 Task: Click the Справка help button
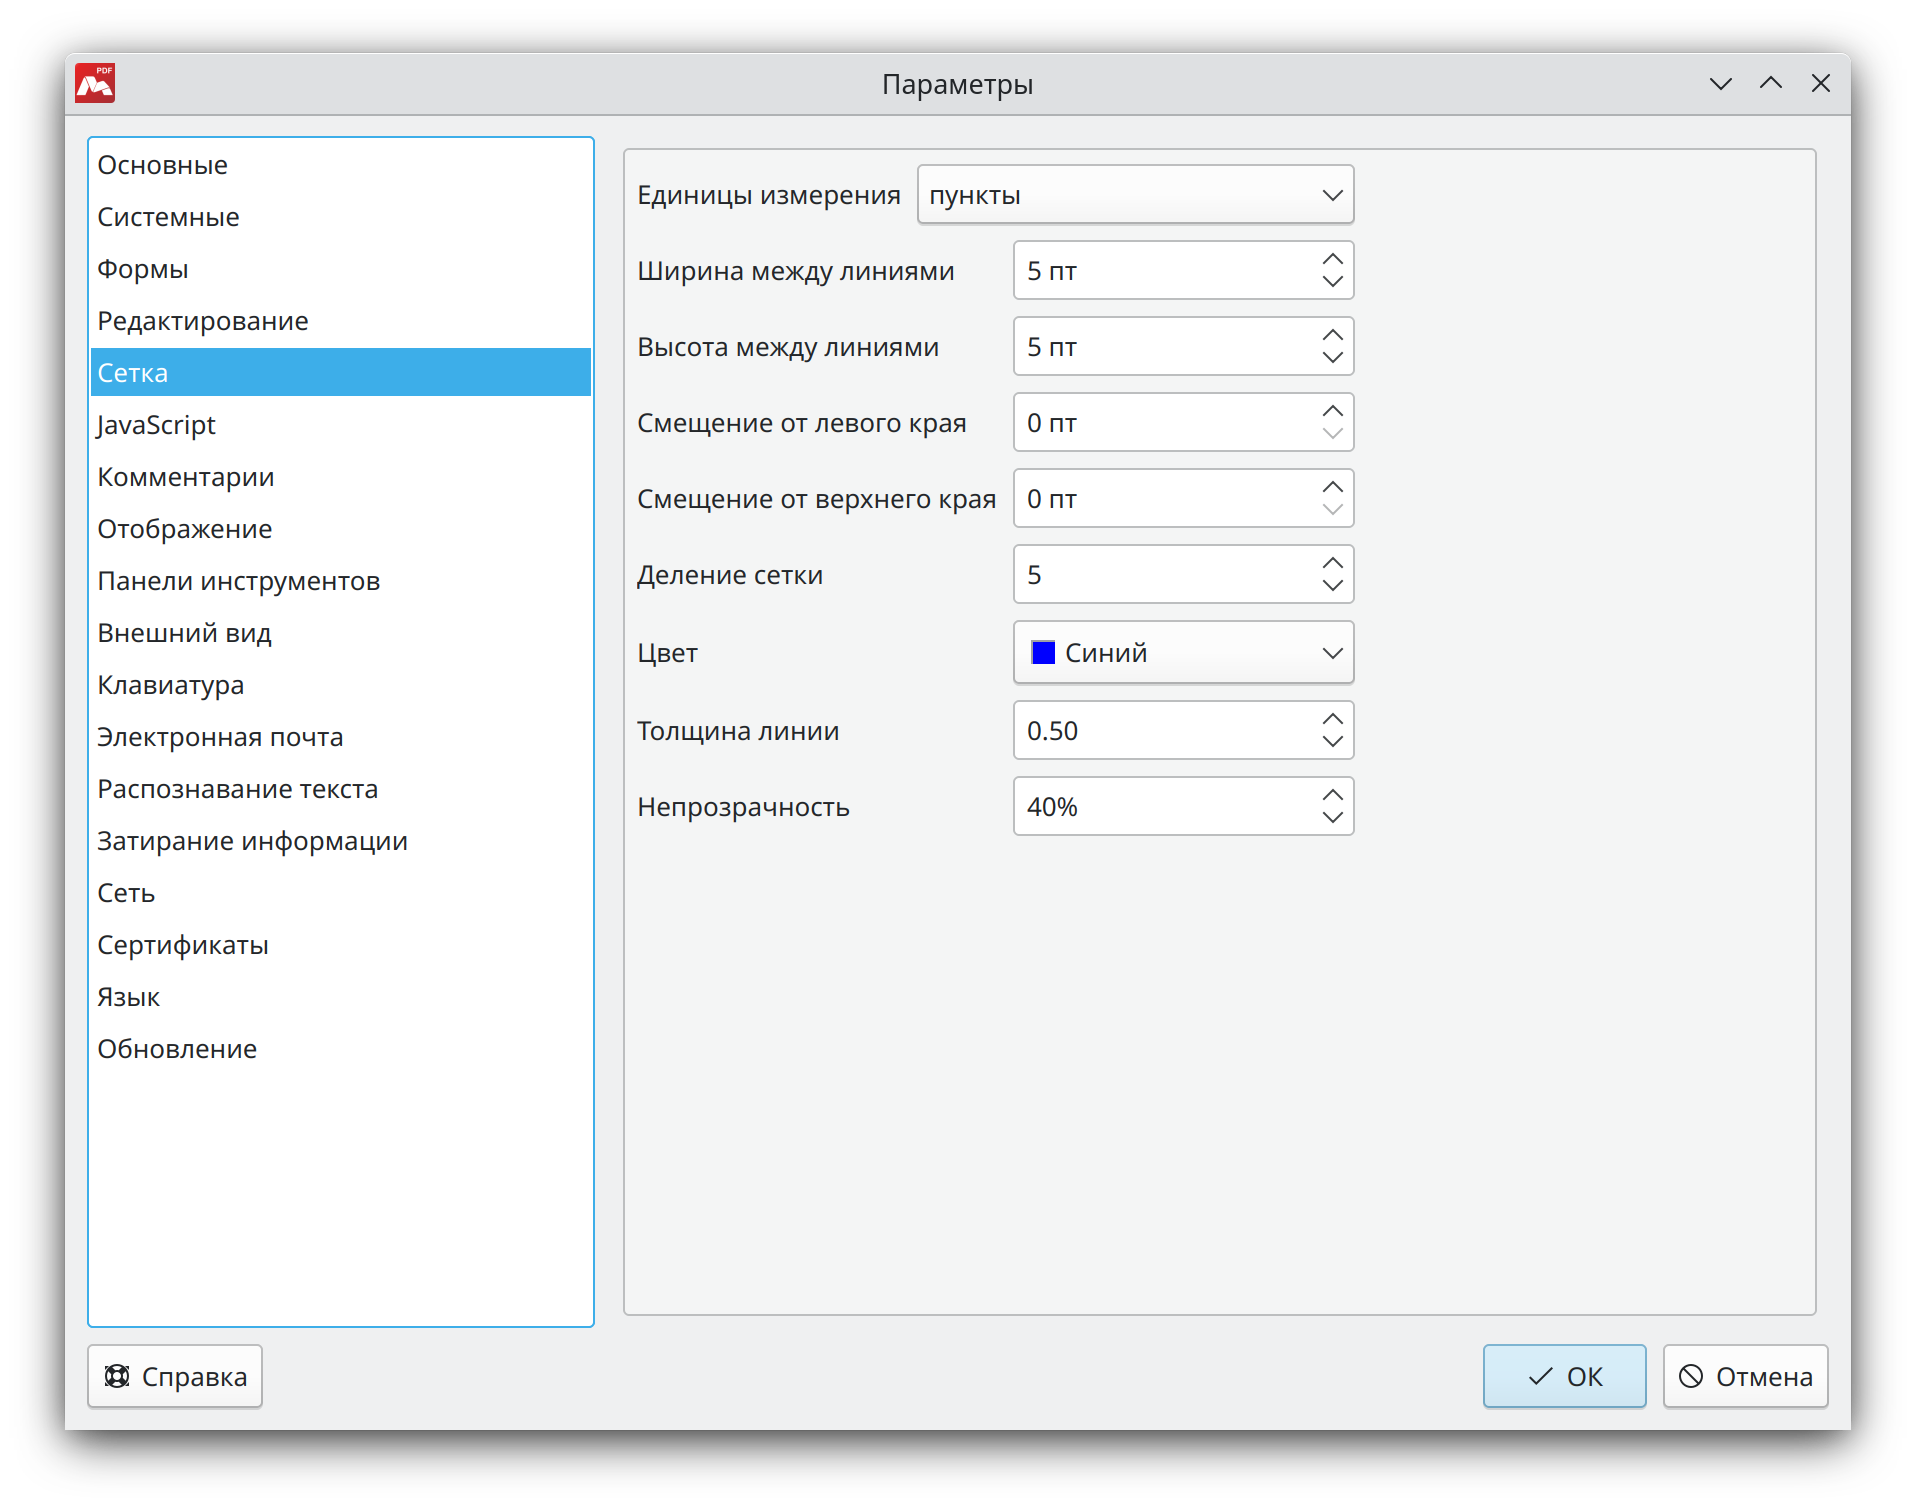coord(175,1377)
